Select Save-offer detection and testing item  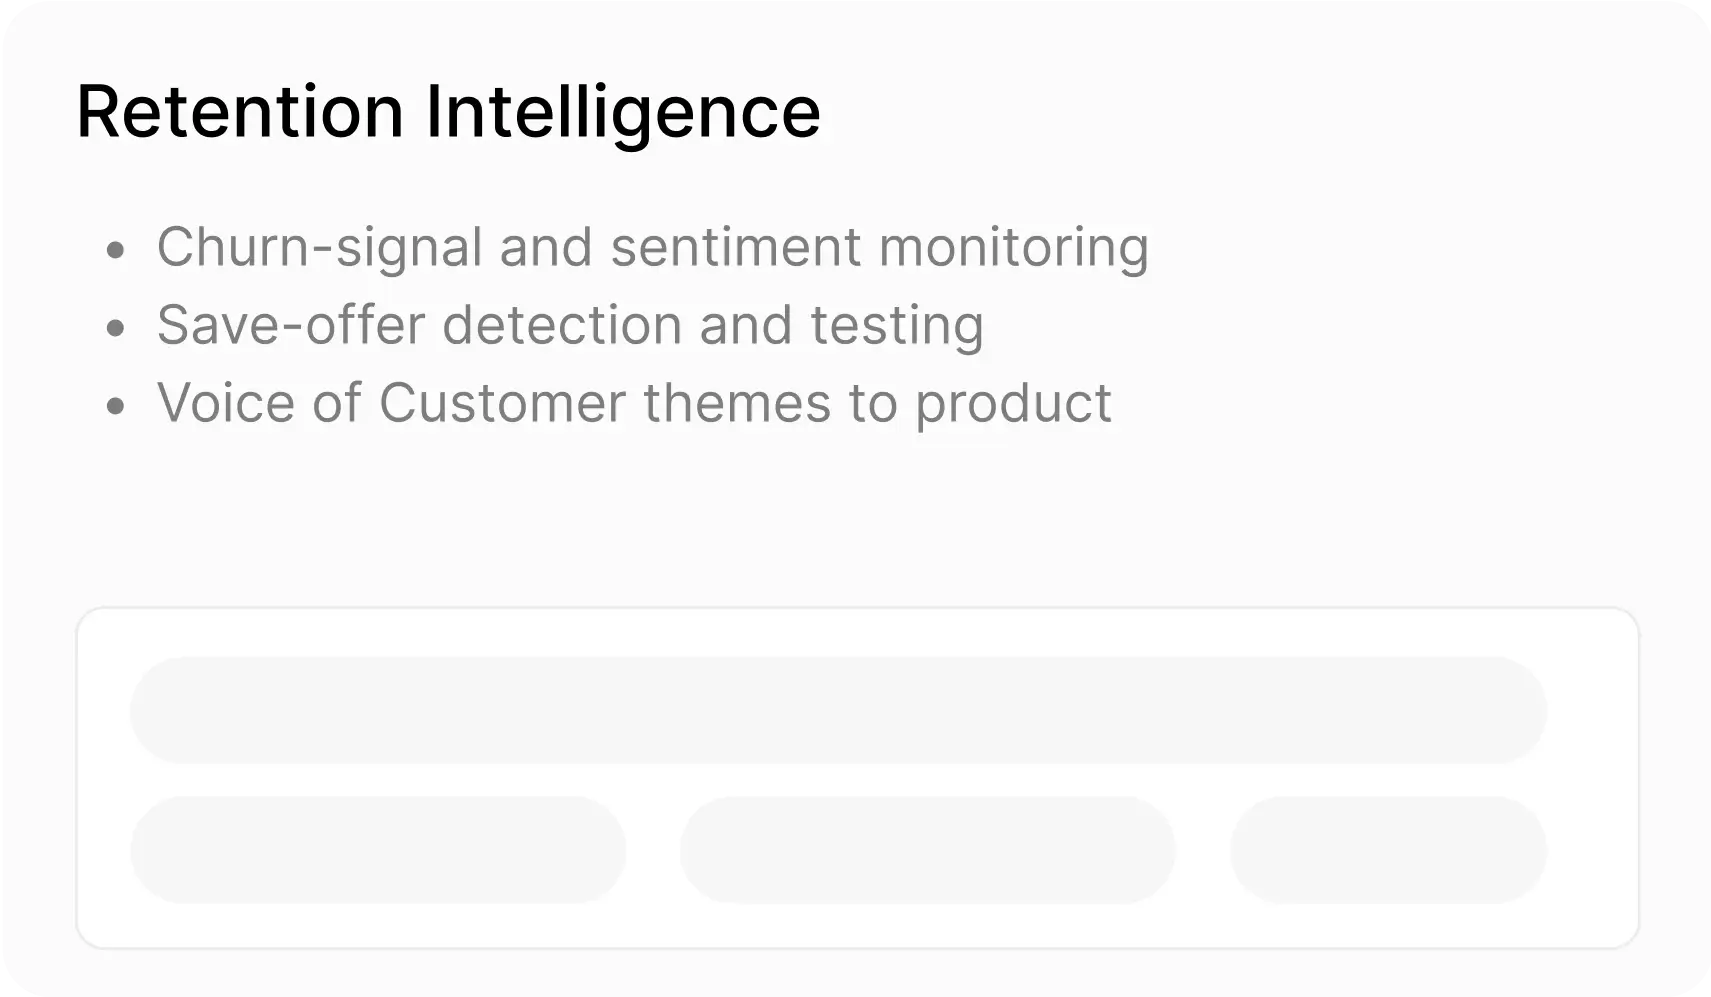[570, 325]
